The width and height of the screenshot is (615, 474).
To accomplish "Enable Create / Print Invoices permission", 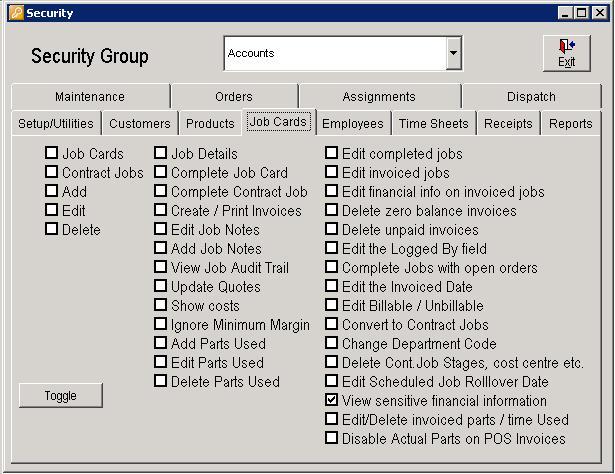I will 161,211.
